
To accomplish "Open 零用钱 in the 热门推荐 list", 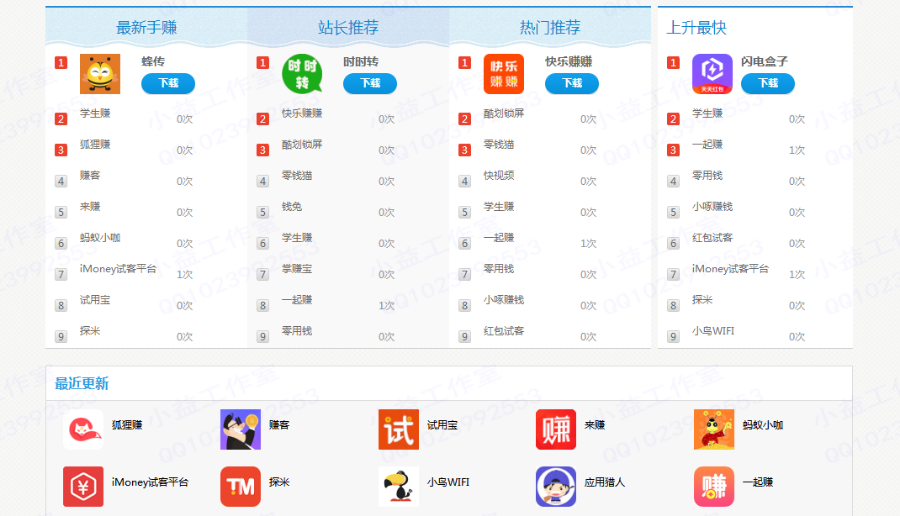I will pyautogui.click(x=499, y=269).
